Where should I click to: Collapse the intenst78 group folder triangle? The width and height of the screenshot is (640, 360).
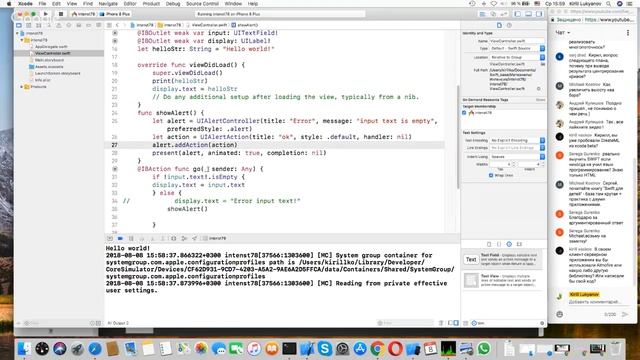click(22, 40)
